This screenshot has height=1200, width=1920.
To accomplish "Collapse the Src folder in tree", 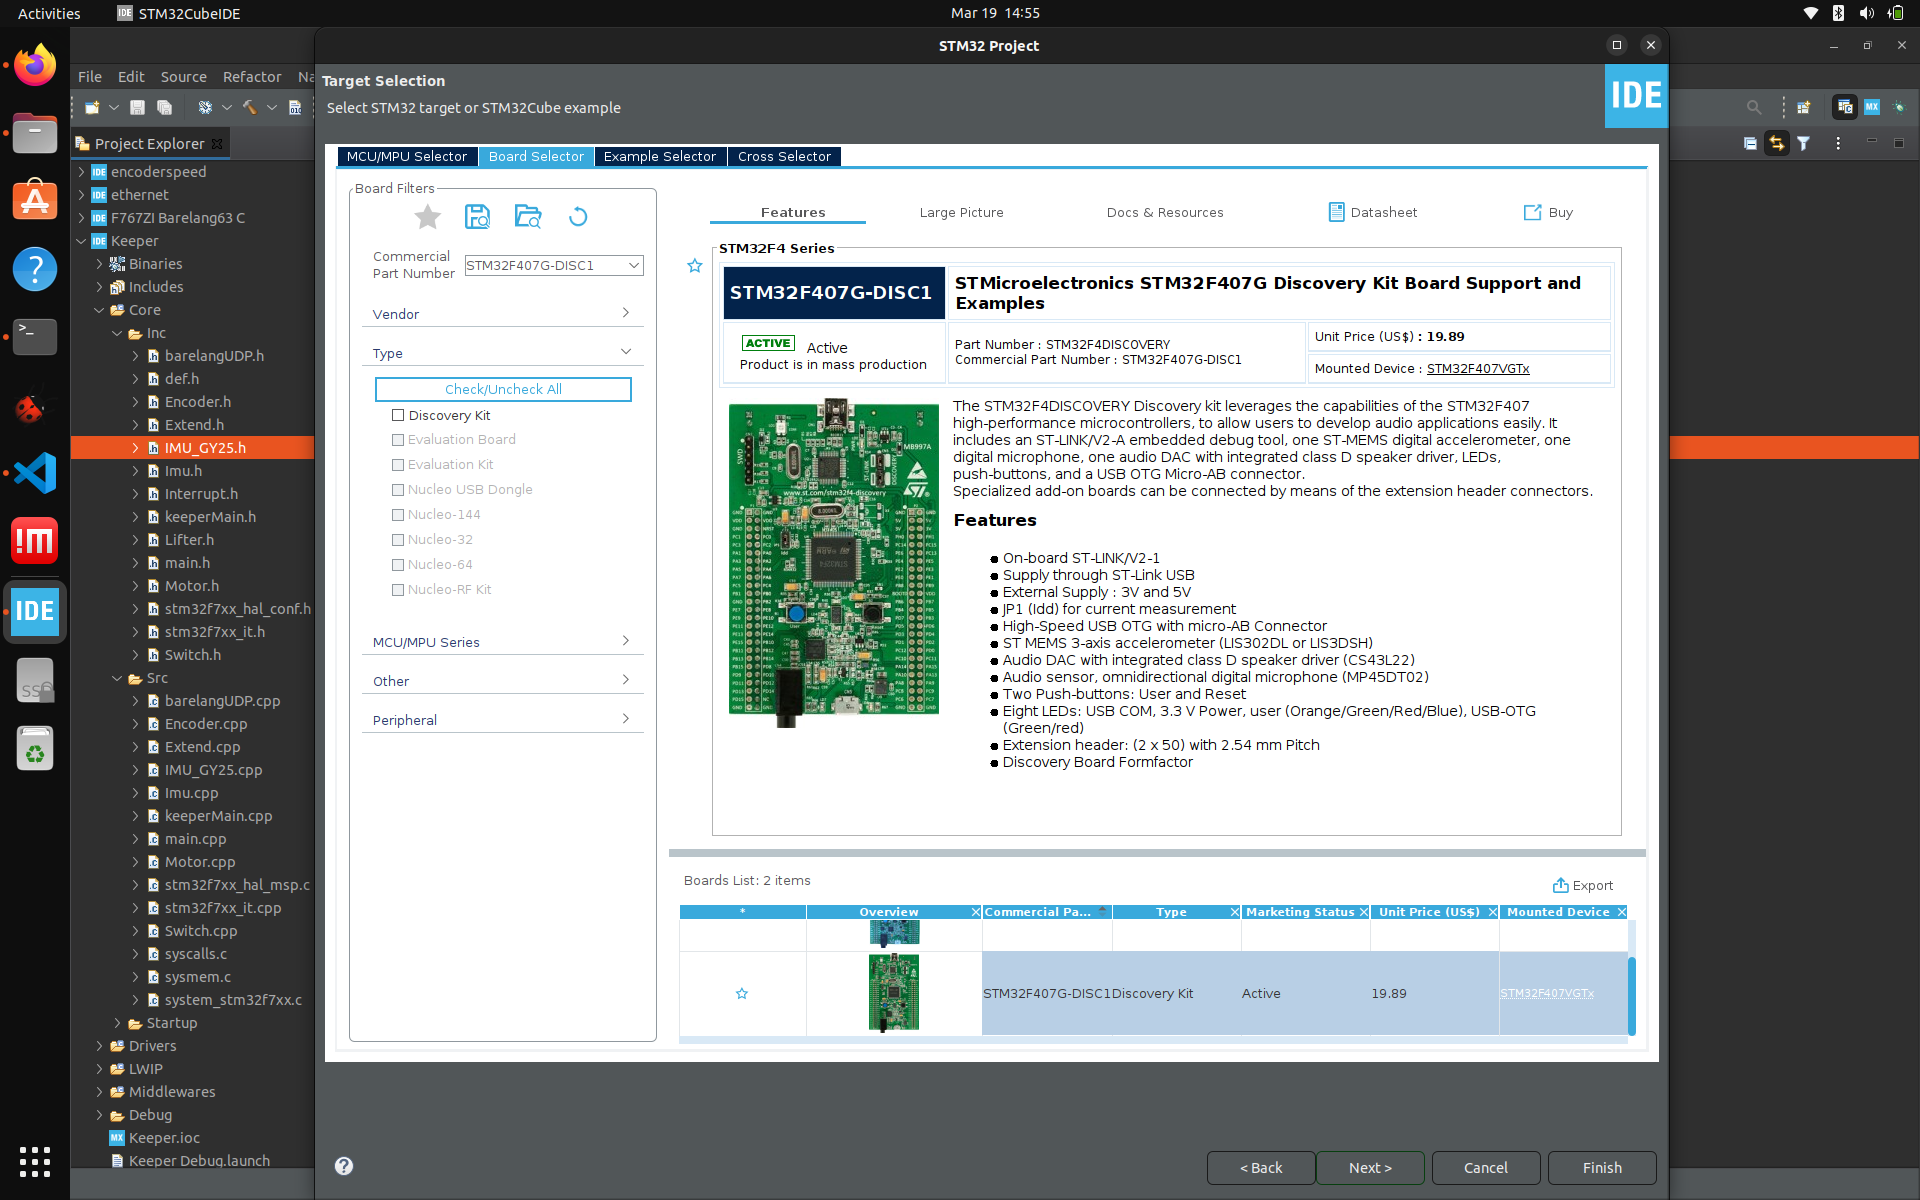I will click(117, 678).
